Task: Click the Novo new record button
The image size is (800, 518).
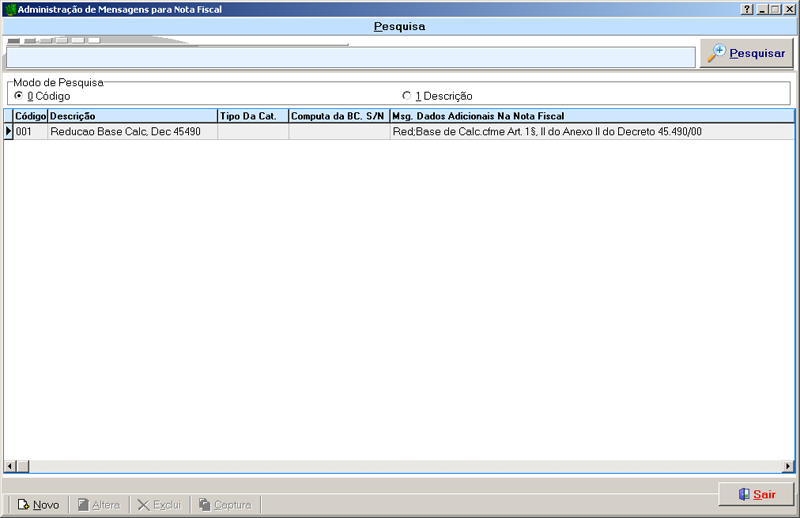Action: tap(38, 505)
